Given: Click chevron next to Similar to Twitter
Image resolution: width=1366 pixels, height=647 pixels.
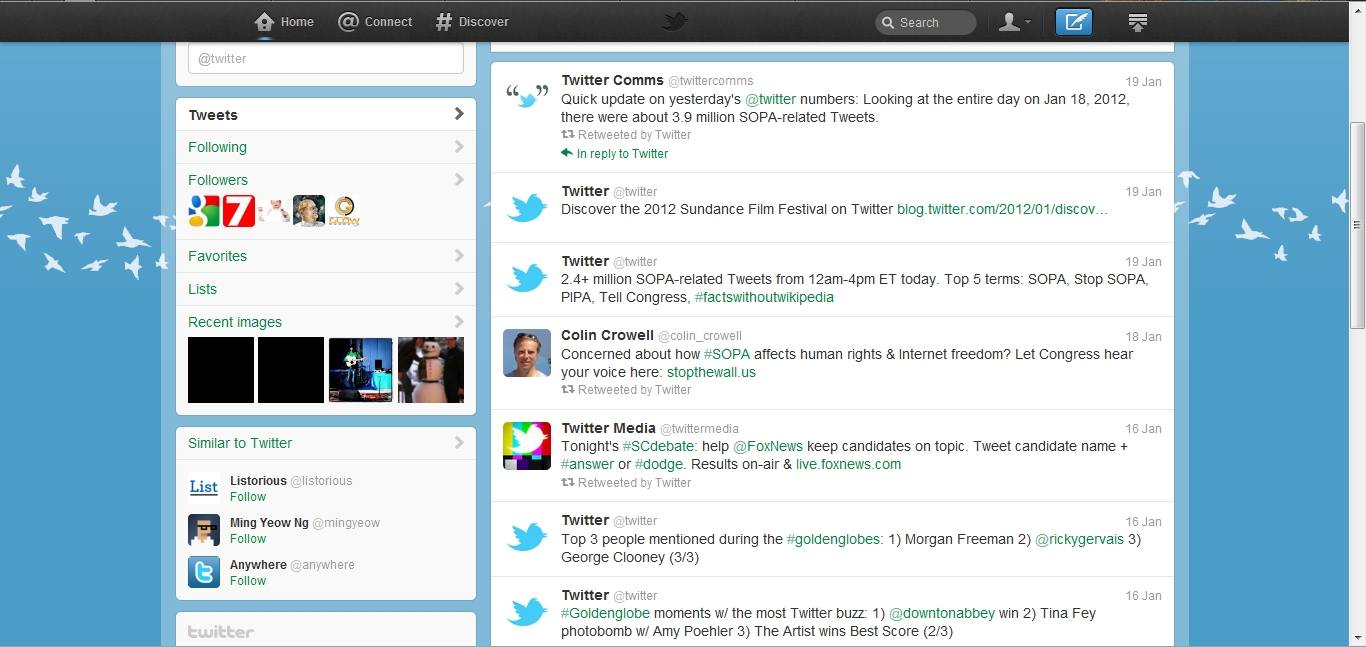Looking at the screenshot, I should tap(459, 443).
